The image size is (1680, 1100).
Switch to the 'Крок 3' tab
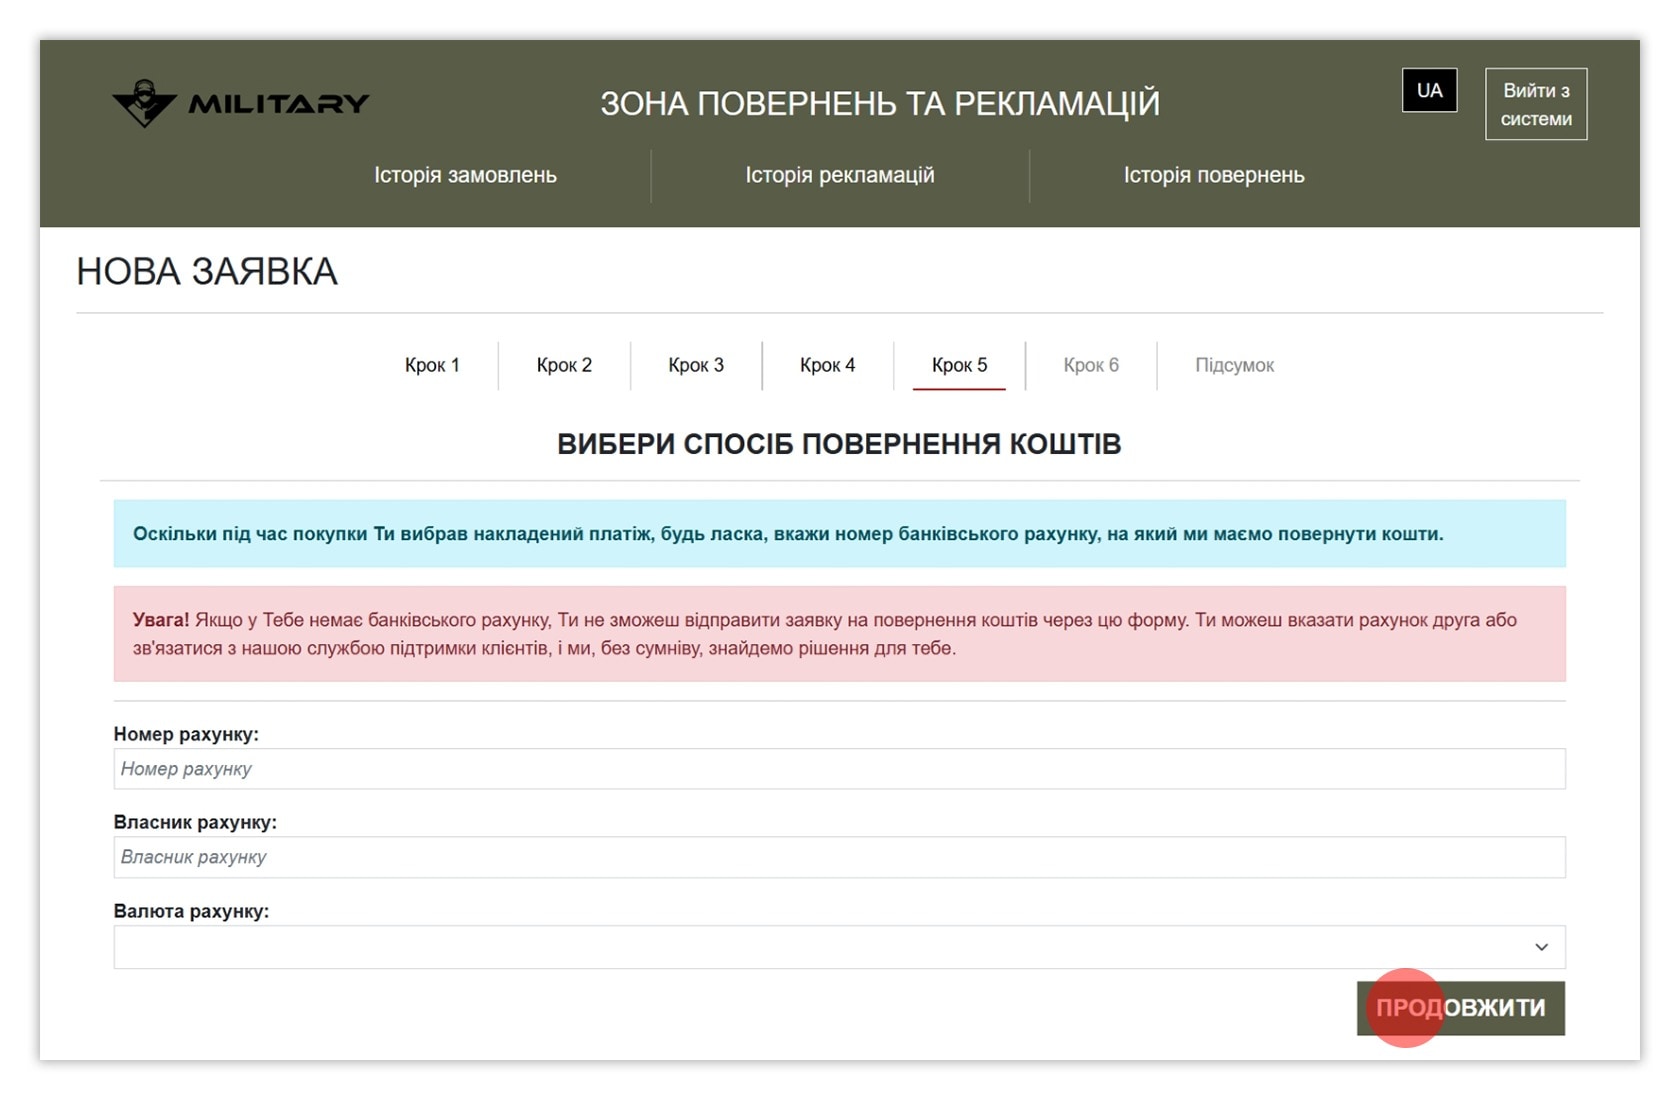click(696, 365)
